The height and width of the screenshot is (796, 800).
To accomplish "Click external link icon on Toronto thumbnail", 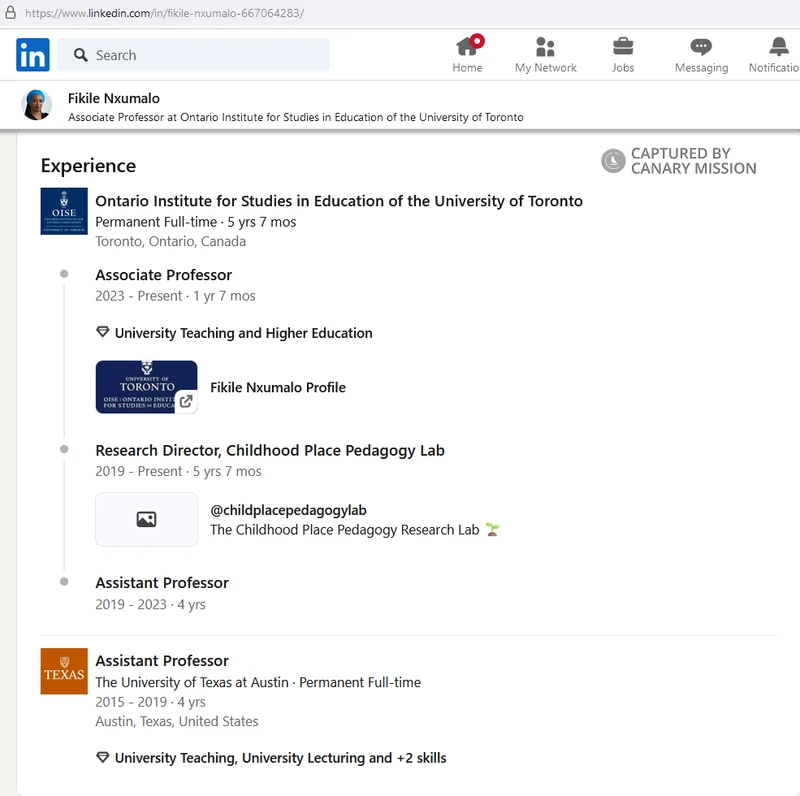I will 186,401.
